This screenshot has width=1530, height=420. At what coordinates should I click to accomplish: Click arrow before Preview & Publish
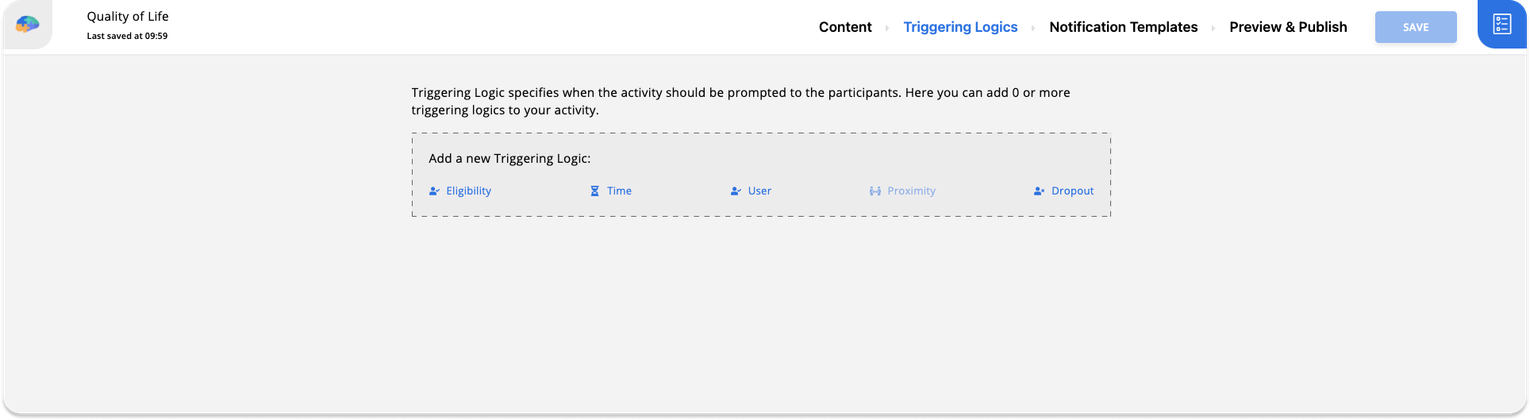[1213, 28]
